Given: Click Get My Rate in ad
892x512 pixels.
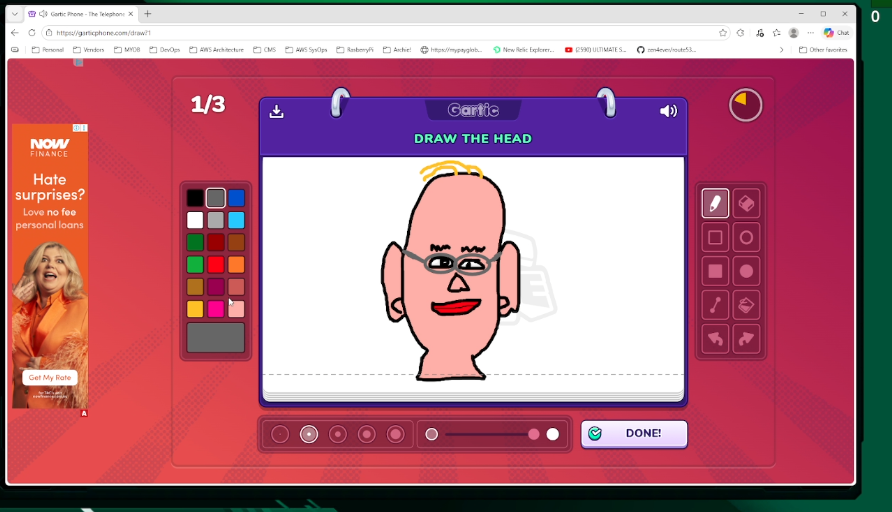Looking at the screenshot, I should coord(49,378).
